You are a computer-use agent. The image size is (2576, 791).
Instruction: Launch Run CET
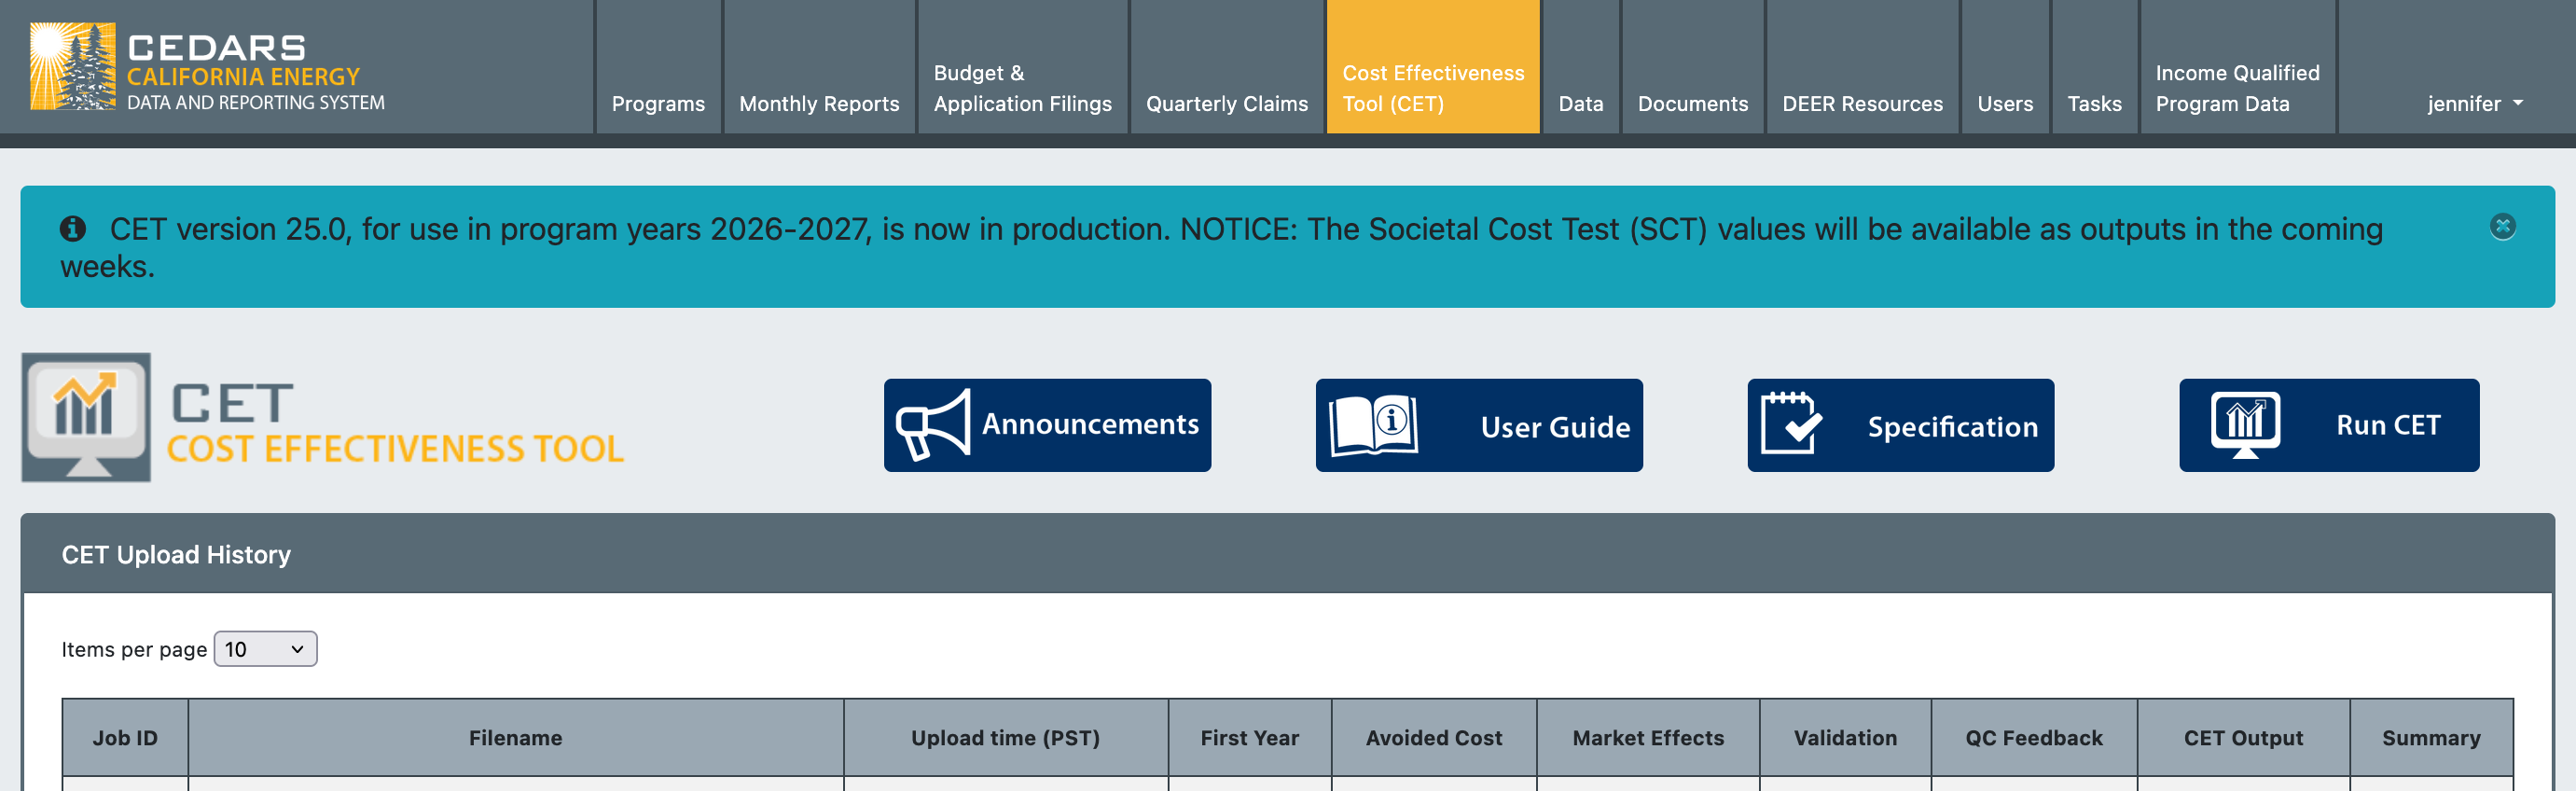[x=2329, y=425]
